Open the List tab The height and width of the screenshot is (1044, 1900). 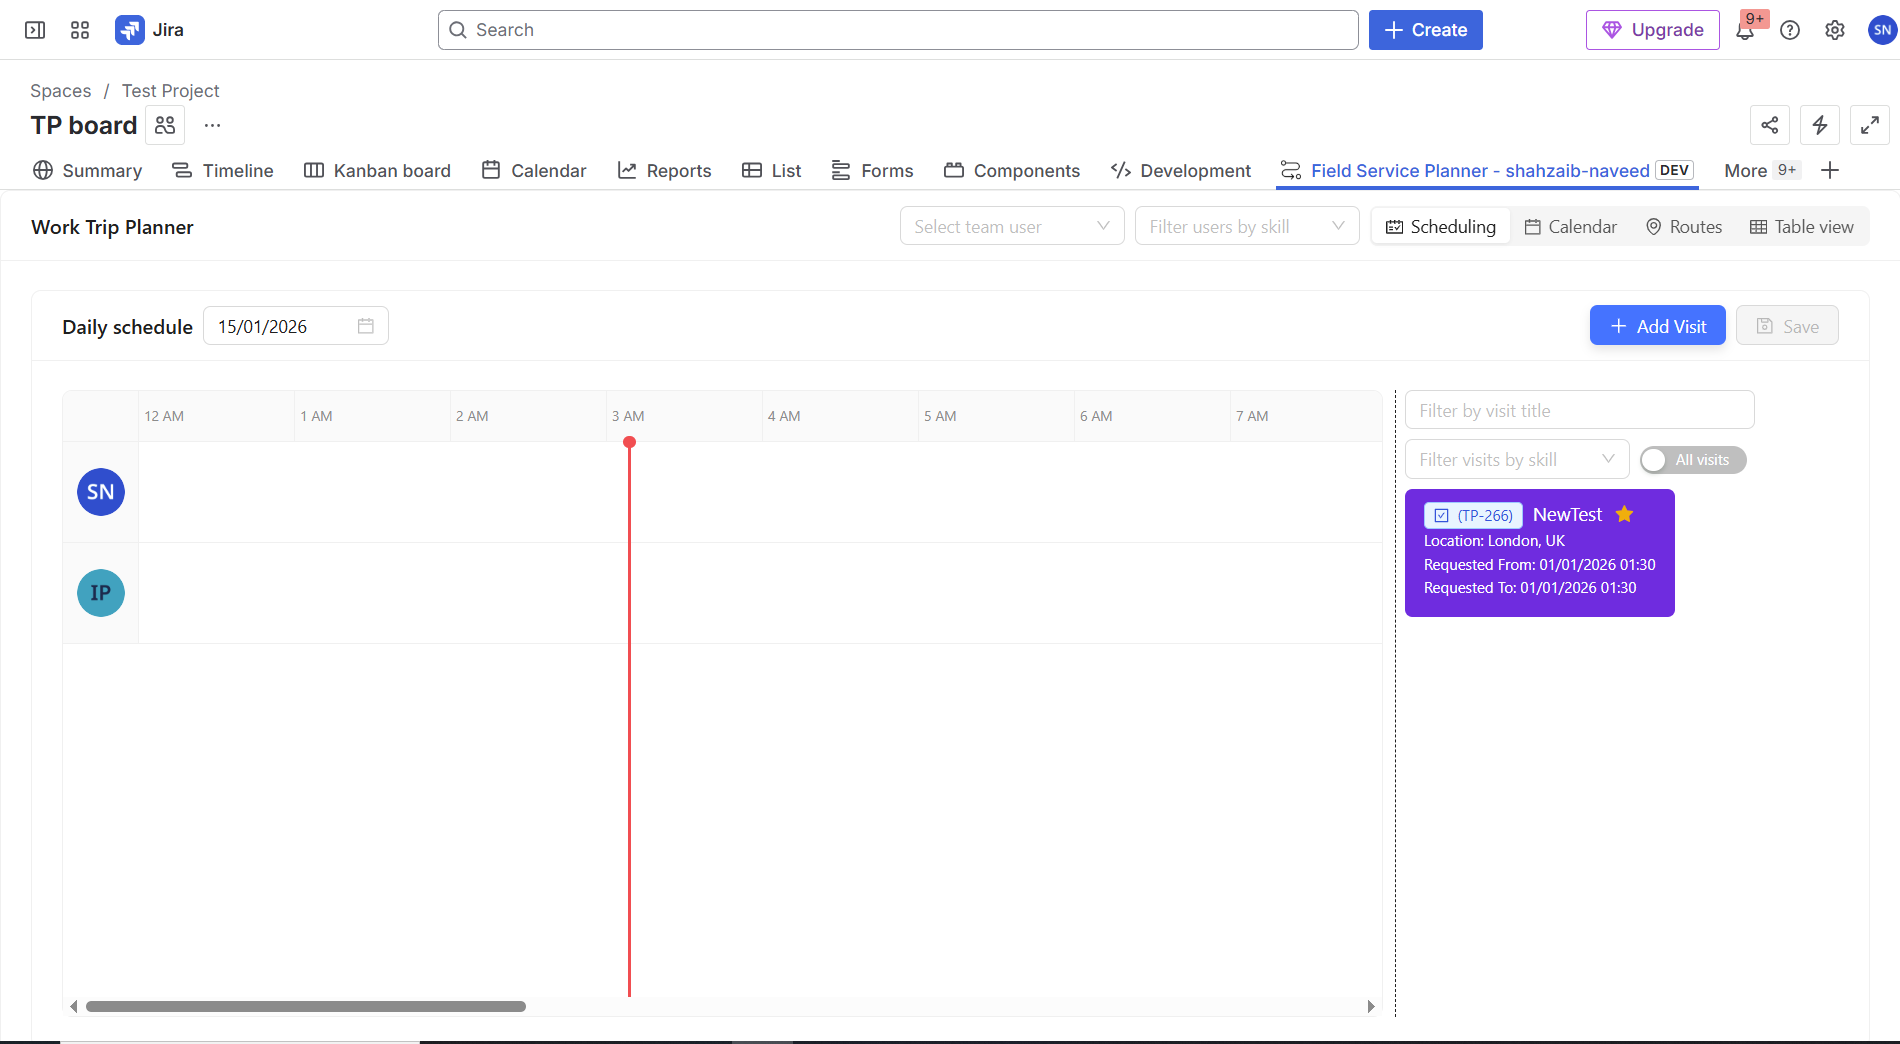[771, 170]
